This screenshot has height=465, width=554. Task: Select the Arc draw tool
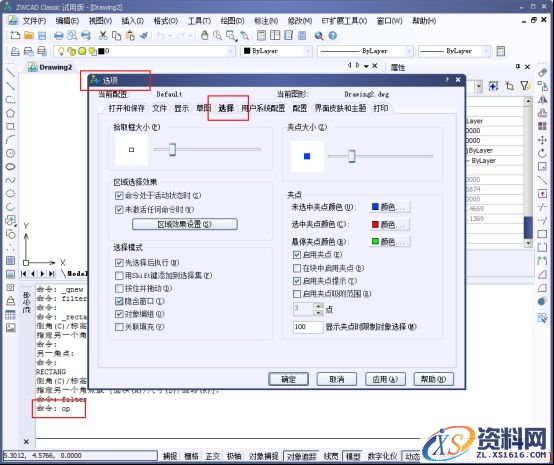(10, 140)
